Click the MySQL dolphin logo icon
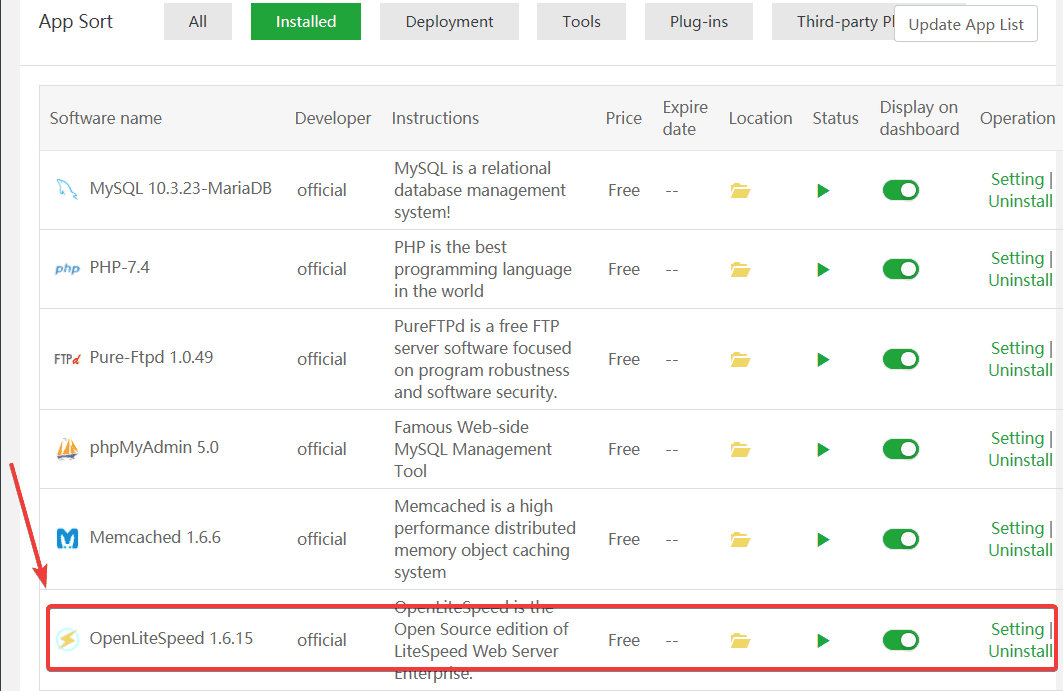This screenshot has width=1063, height=691. point(67,189)
